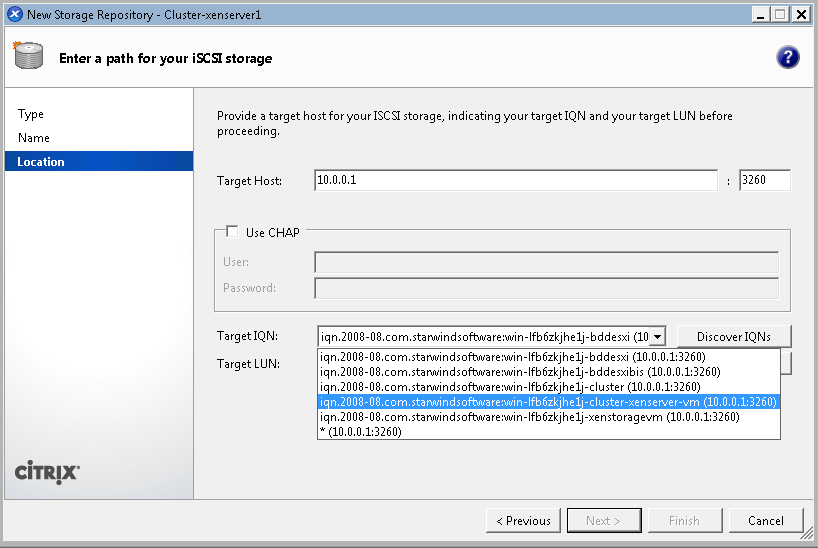Click the storage disk icon in header
This screenshot has width=818, height=548.
[28, 57]
